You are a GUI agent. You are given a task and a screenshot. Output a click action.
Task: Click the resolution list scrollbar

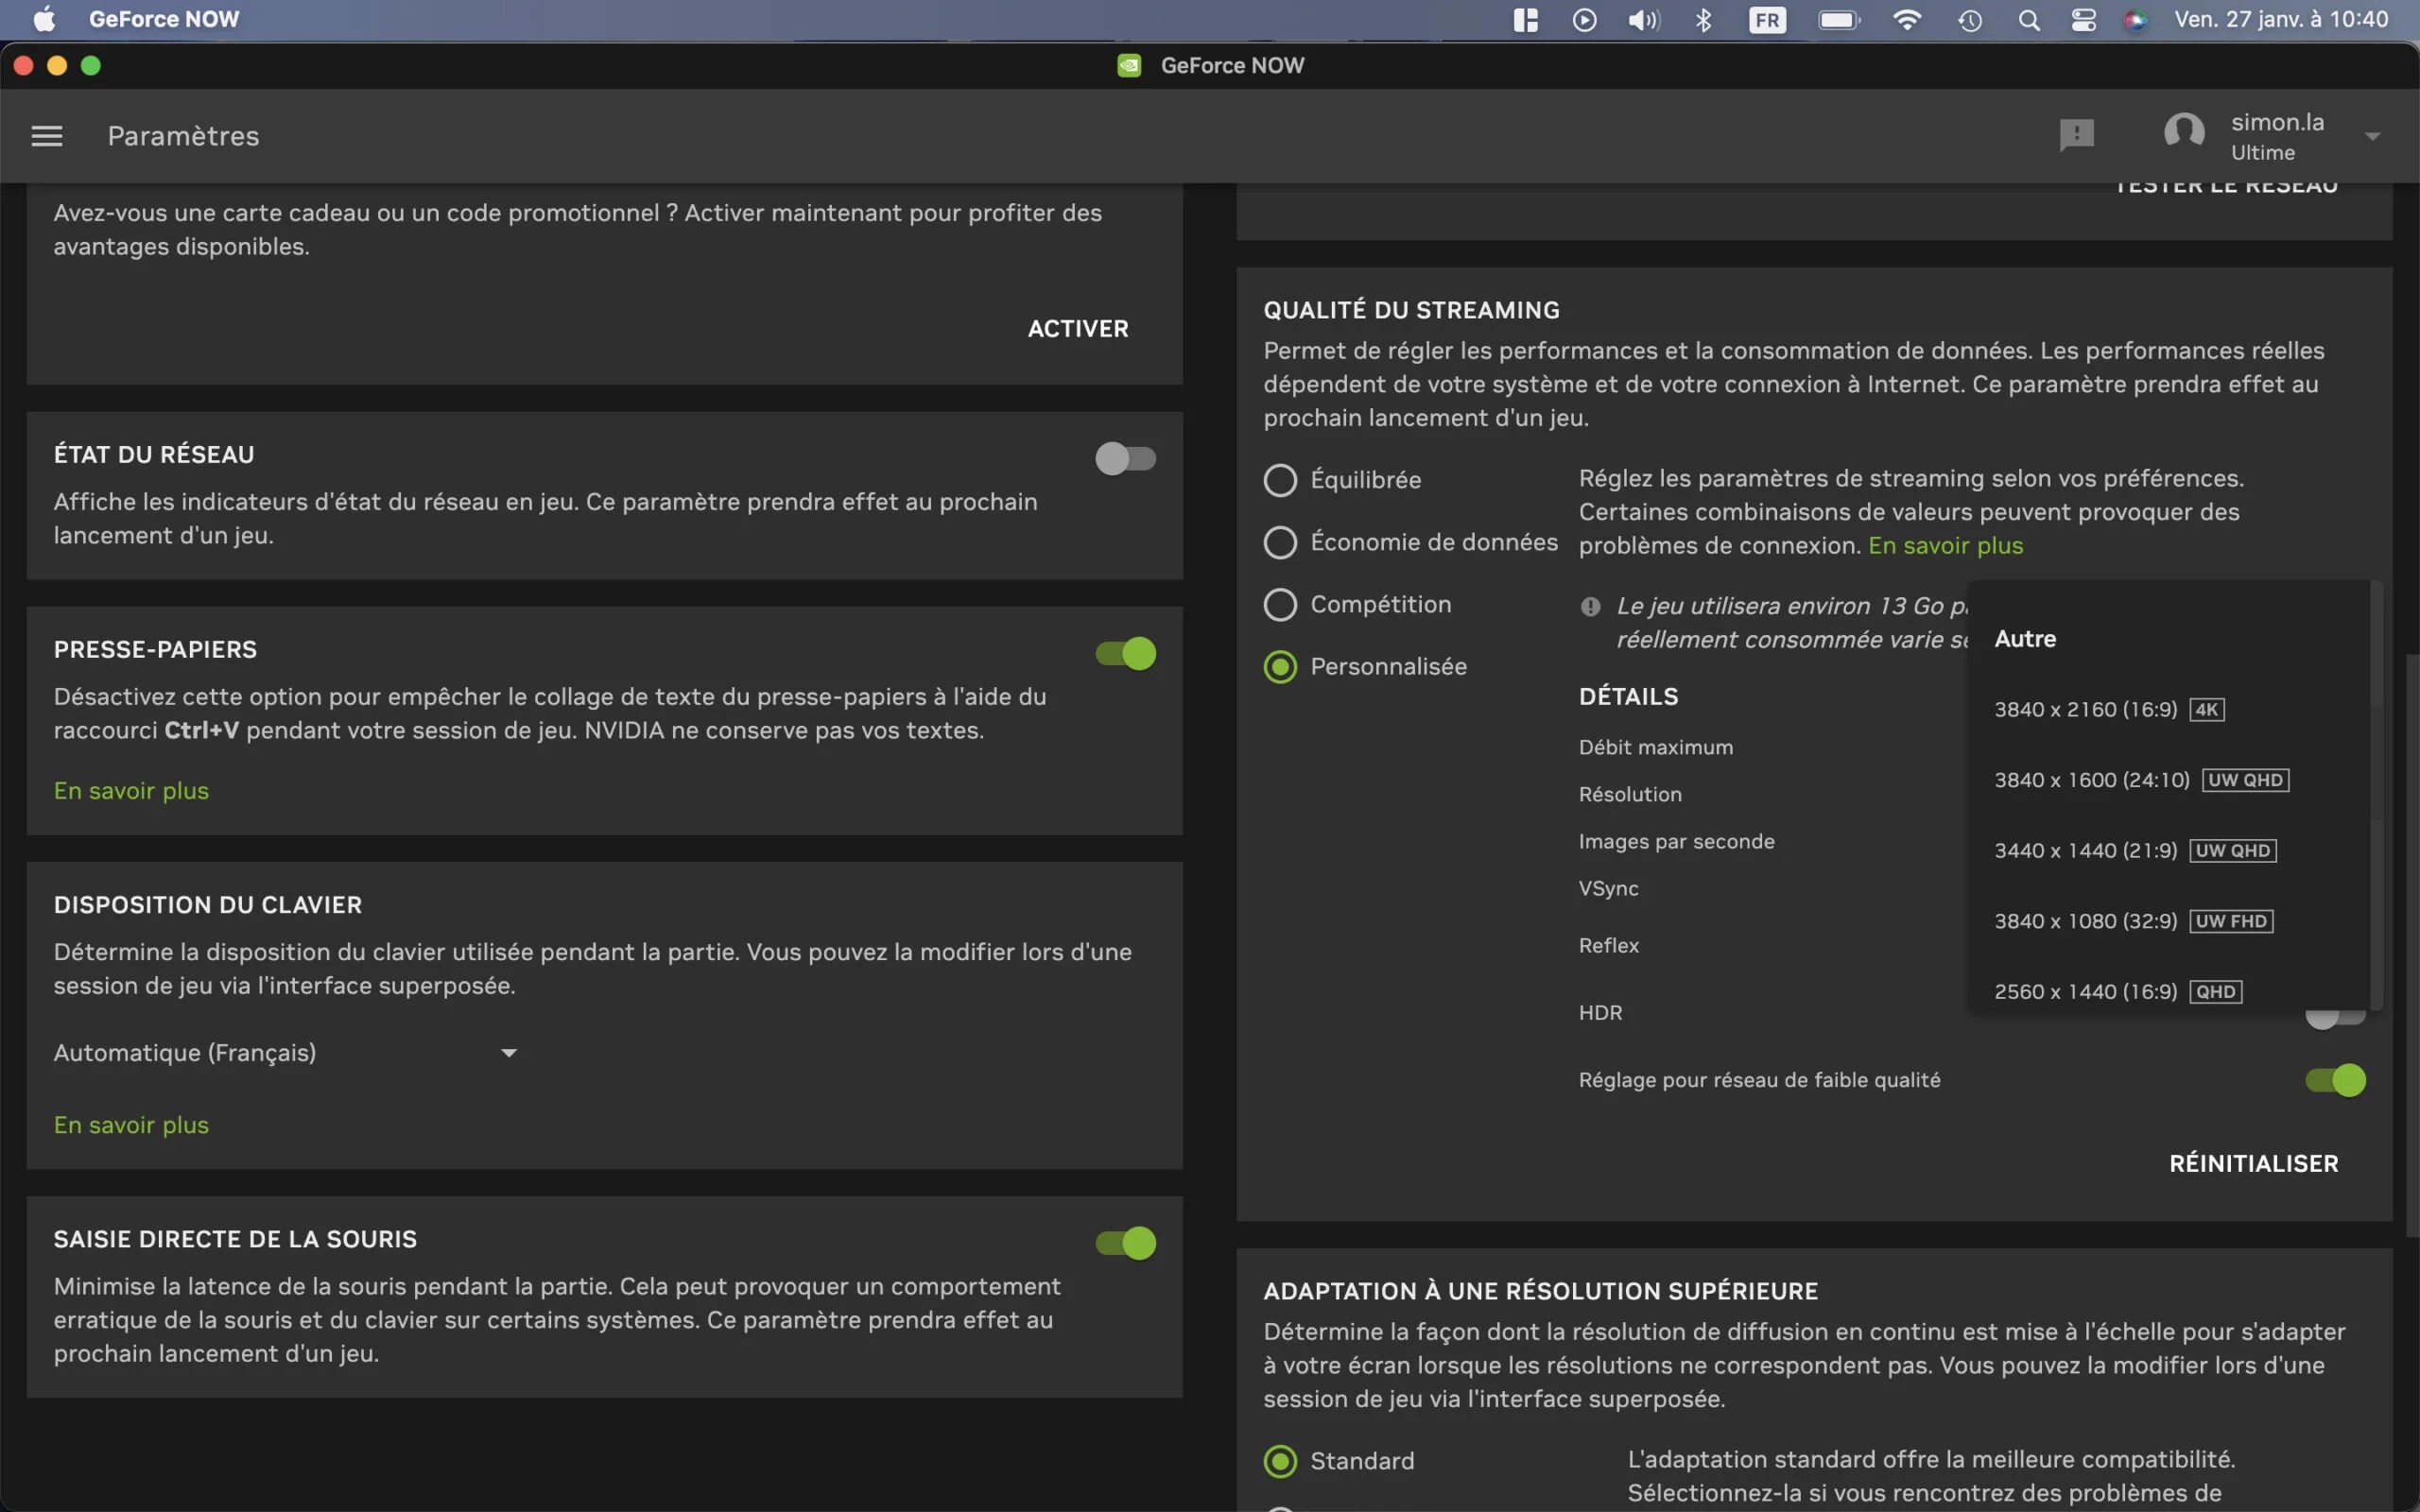point(2377,795)
